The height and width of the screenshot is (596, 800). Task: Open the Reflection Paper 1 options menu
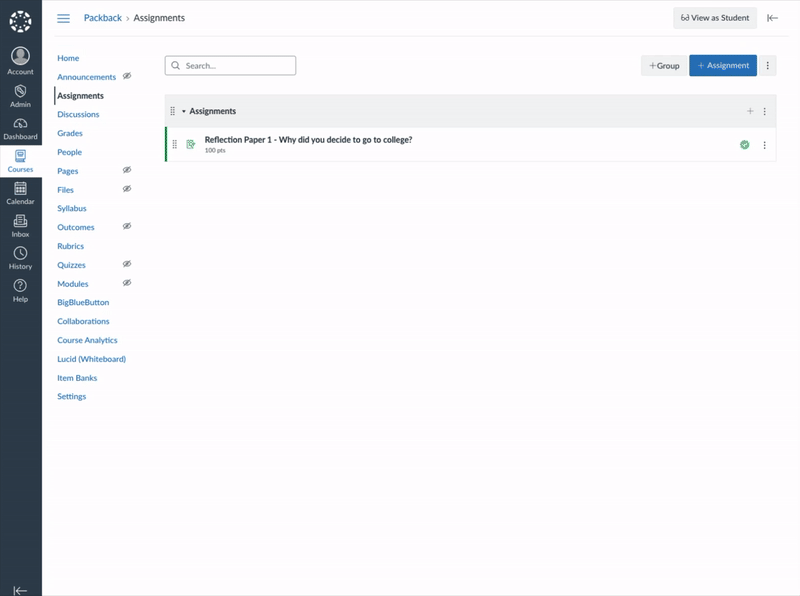(x=765, y=144)
